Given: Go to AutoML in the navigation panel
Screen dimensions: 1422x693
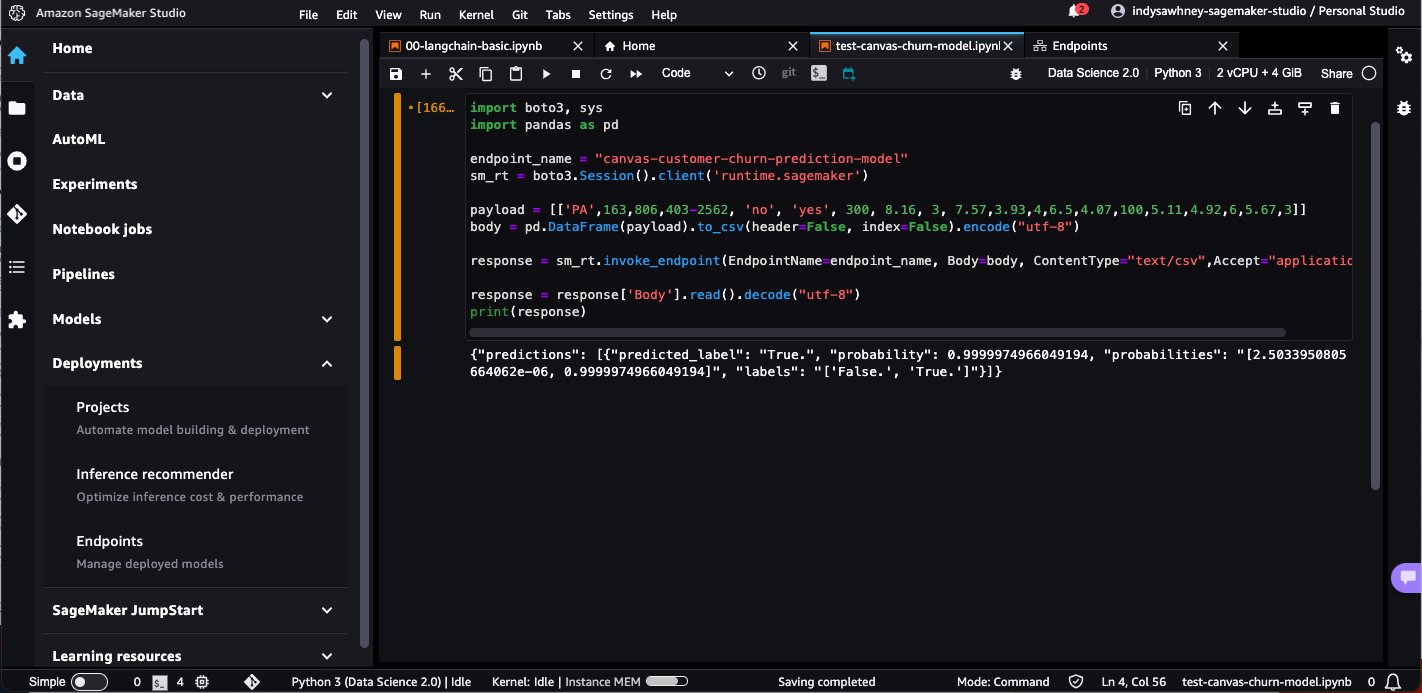Looking at the screenshot, I should coord(78,140).
